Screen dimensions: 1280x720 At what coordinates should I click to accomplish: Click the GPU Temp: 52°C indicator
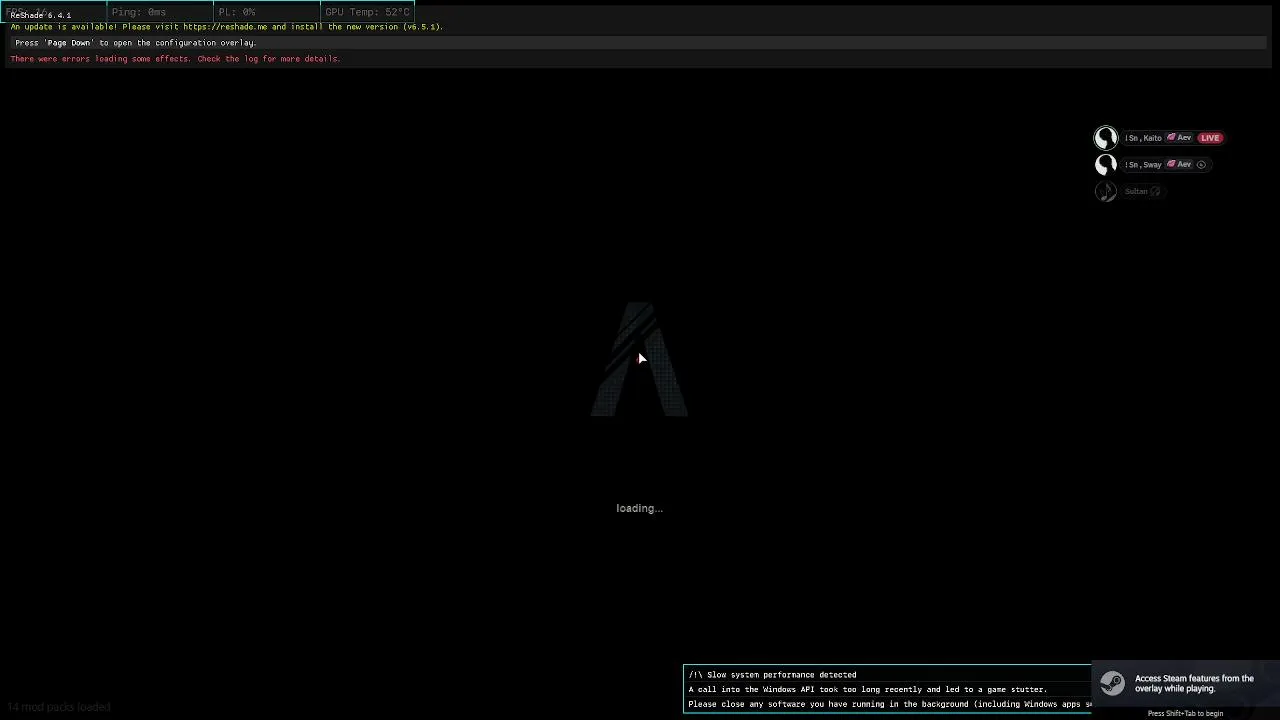pyautogui.click(x=367, y=12)
